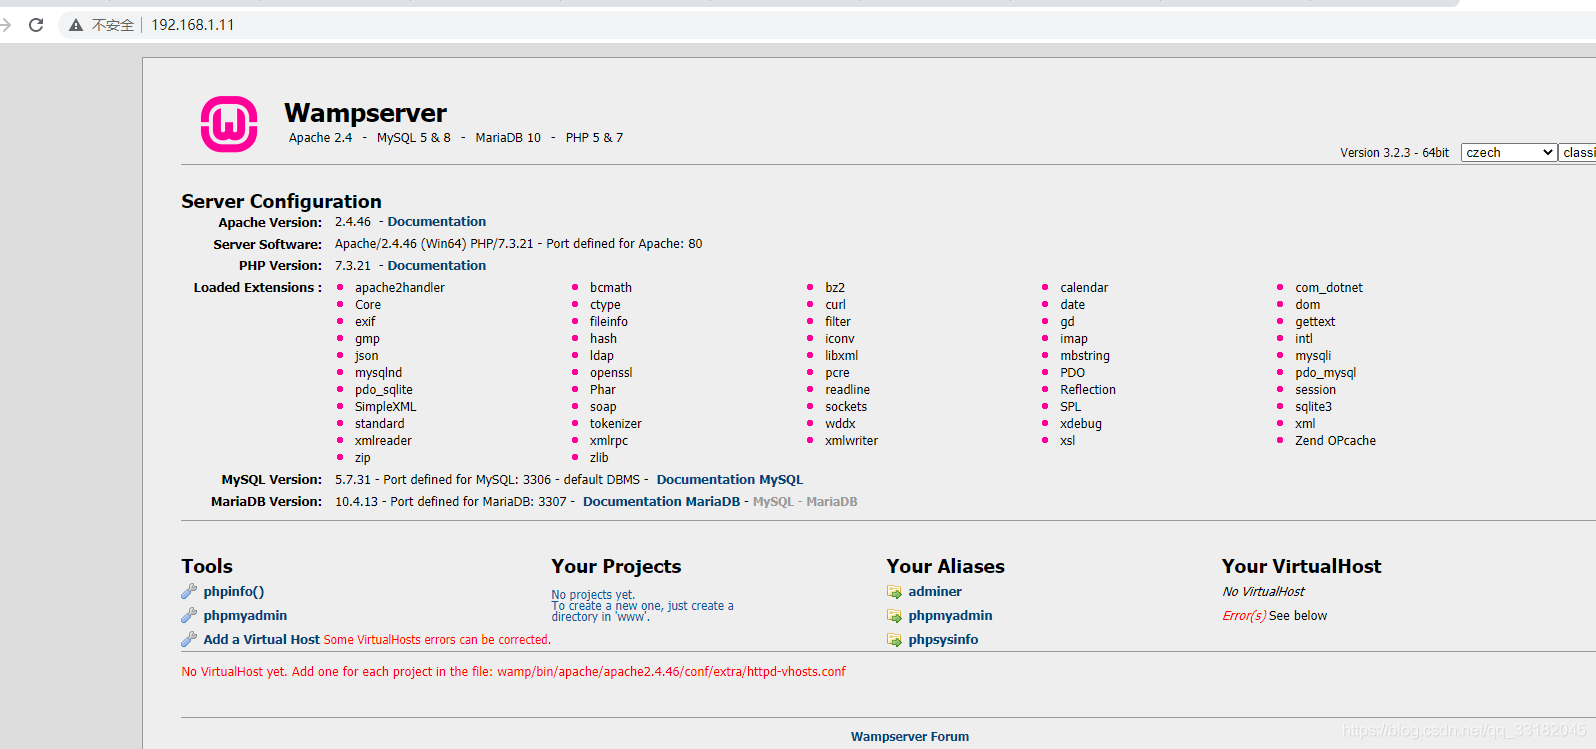The image size is (1596, 749).
Task: Click the xdebug extension entry
Action: click(x=1081, y=424)
